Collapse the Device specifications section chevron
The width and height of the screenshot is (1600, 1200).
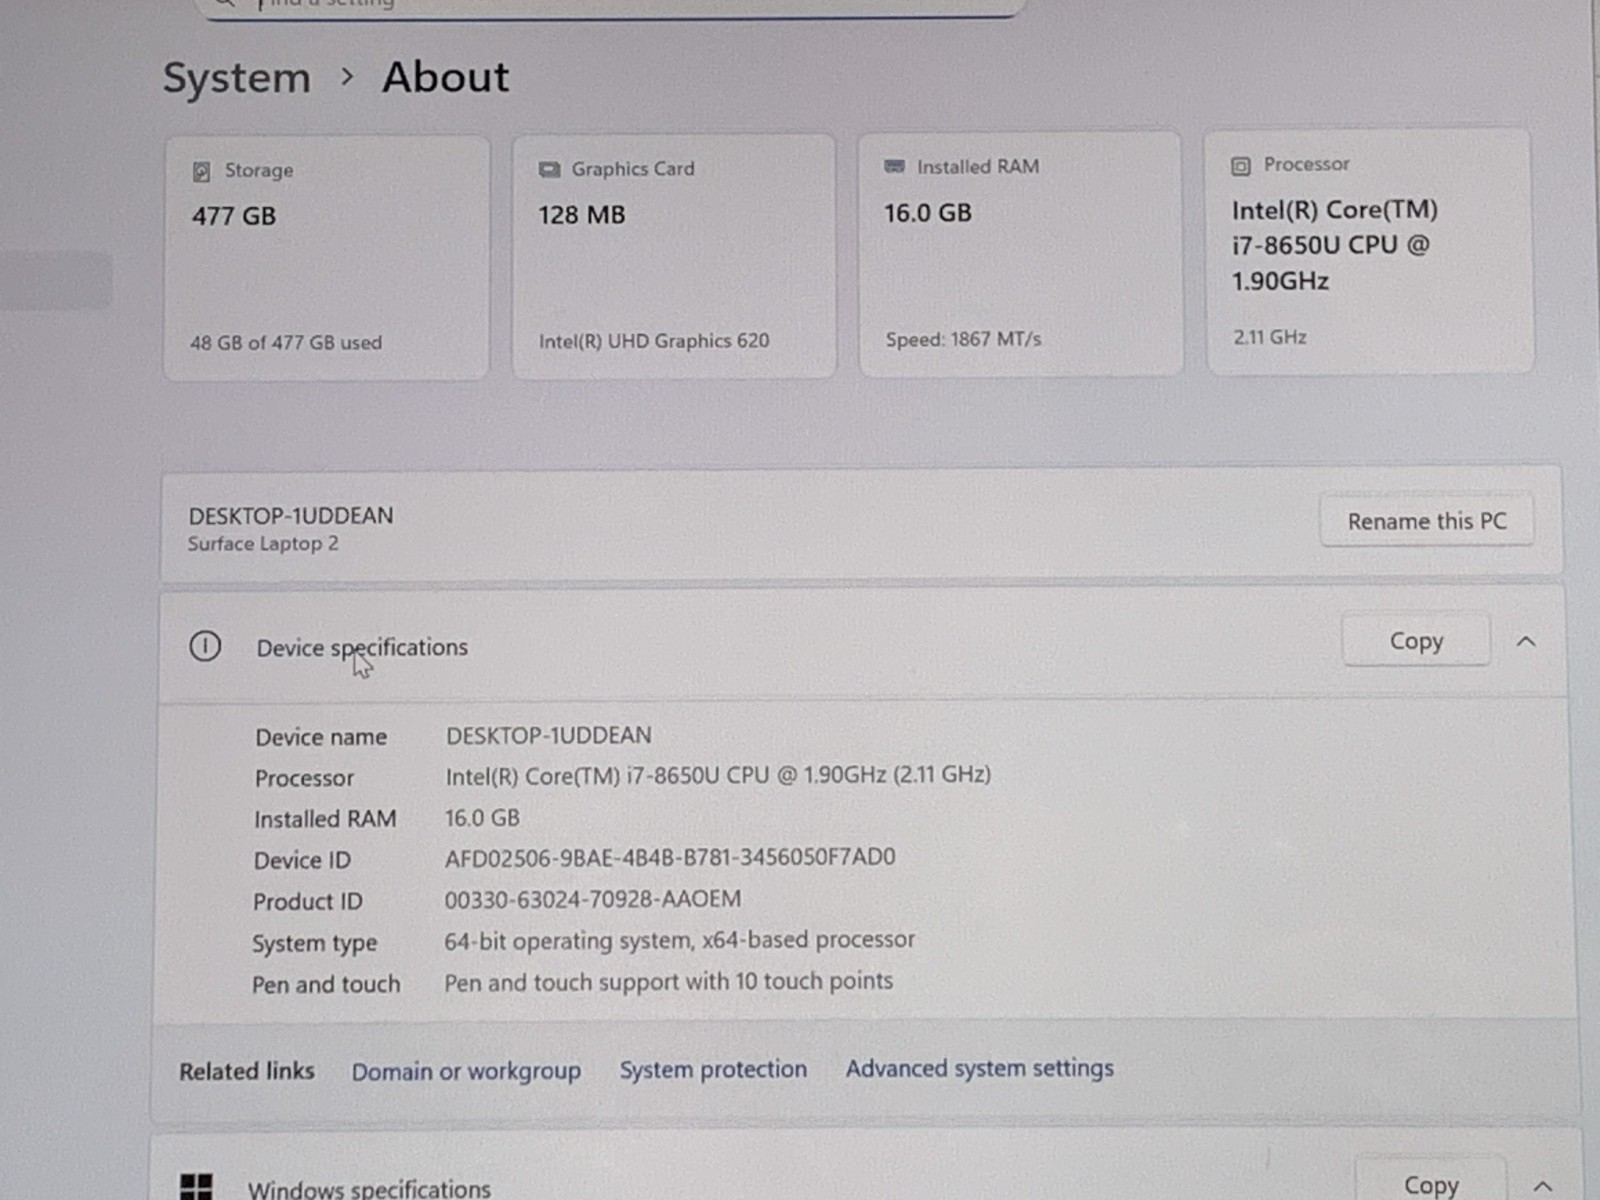[x=1526, y=641]
